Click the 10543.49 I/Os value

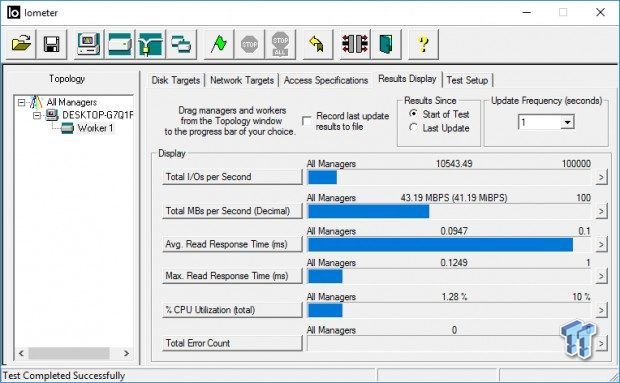click(x=454, y=164)
